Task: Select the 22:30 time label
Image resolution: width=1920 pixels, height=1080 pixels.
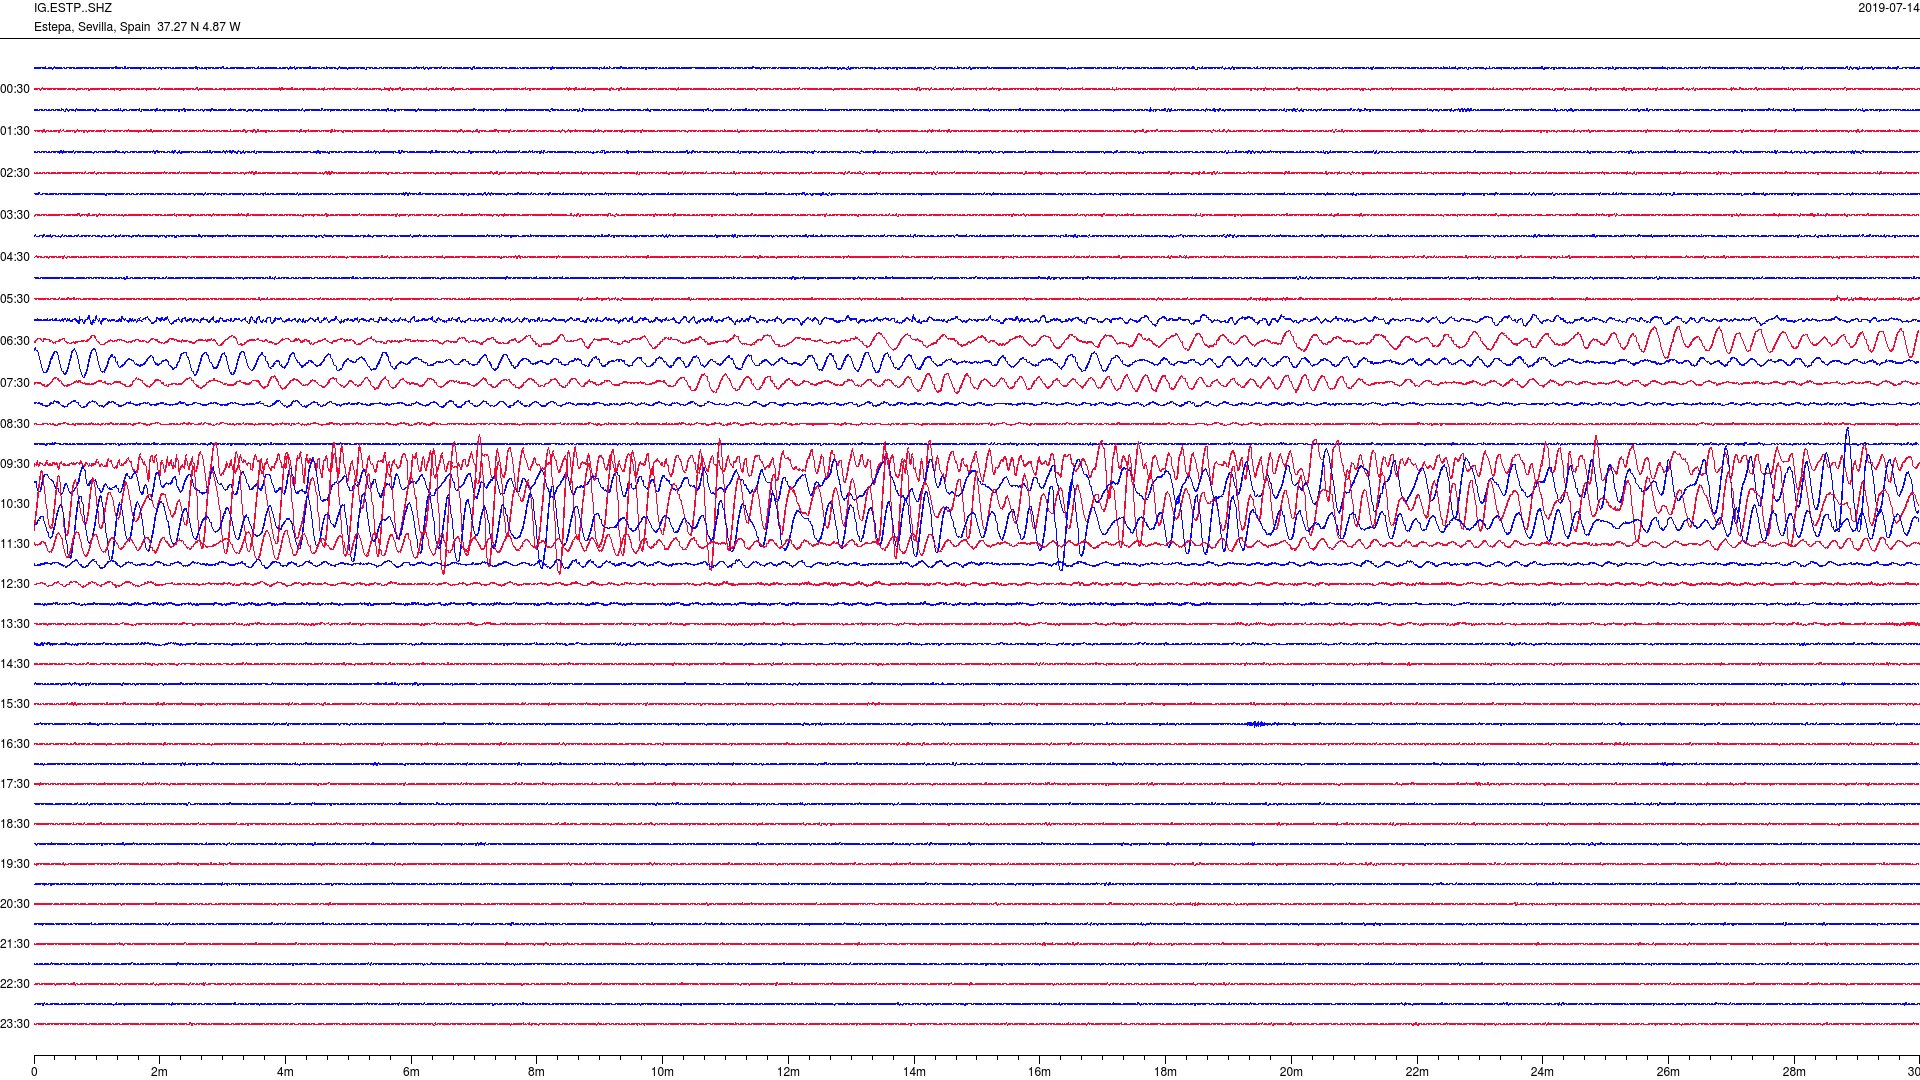Action: (x=15, y=984)
